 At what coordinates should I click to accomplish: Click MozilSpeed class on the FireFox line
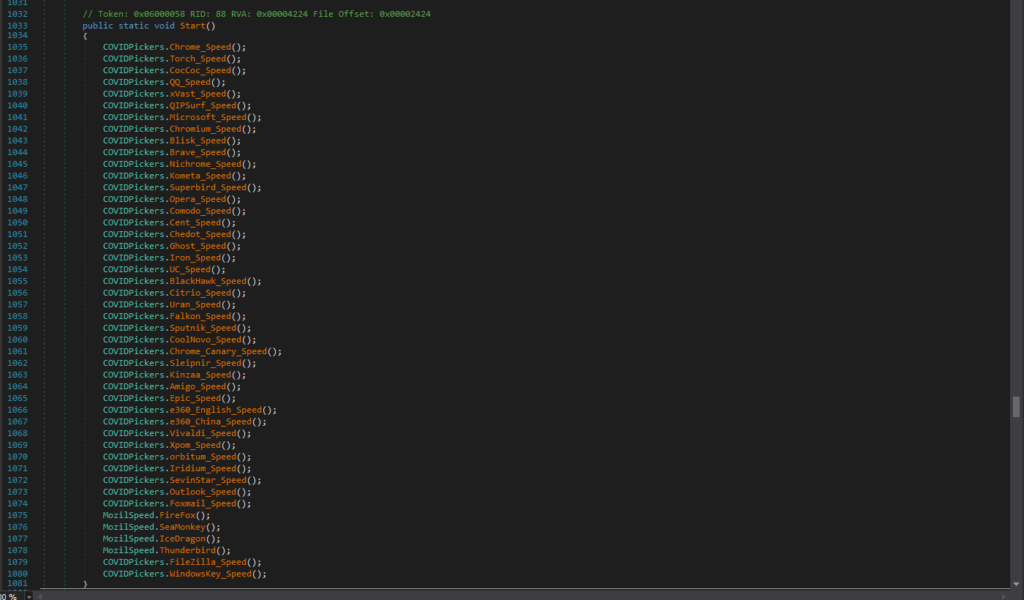pos(128,515)
